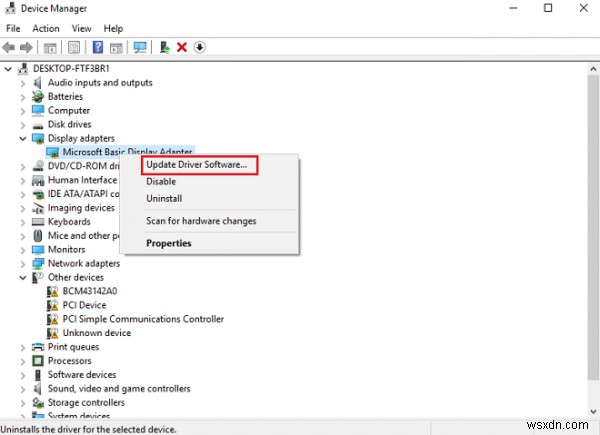This screenshot has height=435, width=600.
Task: Click the show/hide console tree toolbar icon
Action: (x=50, y=48)
